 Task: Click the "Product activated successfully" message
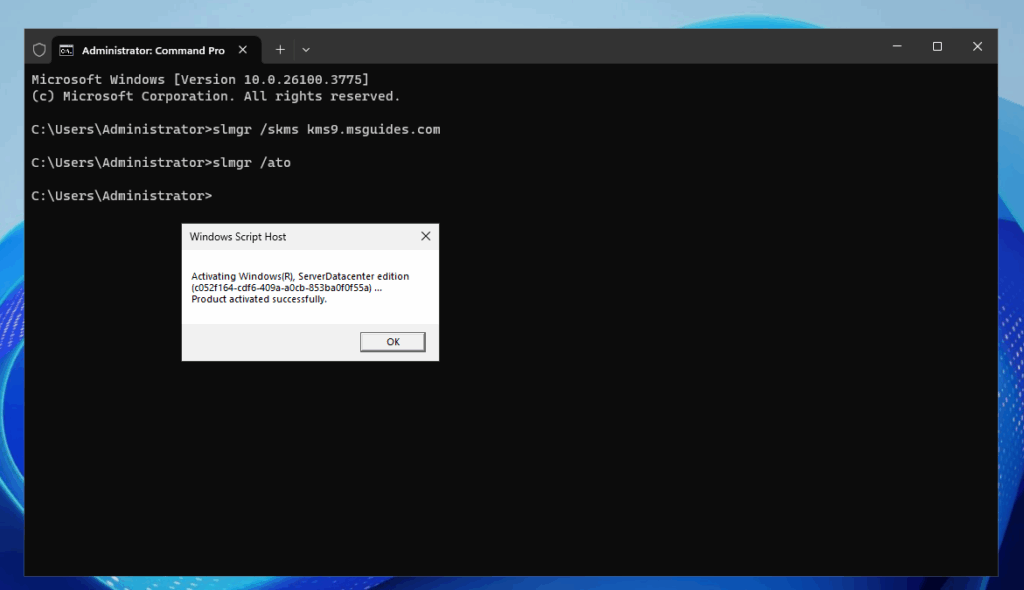[x=259, y=299]
